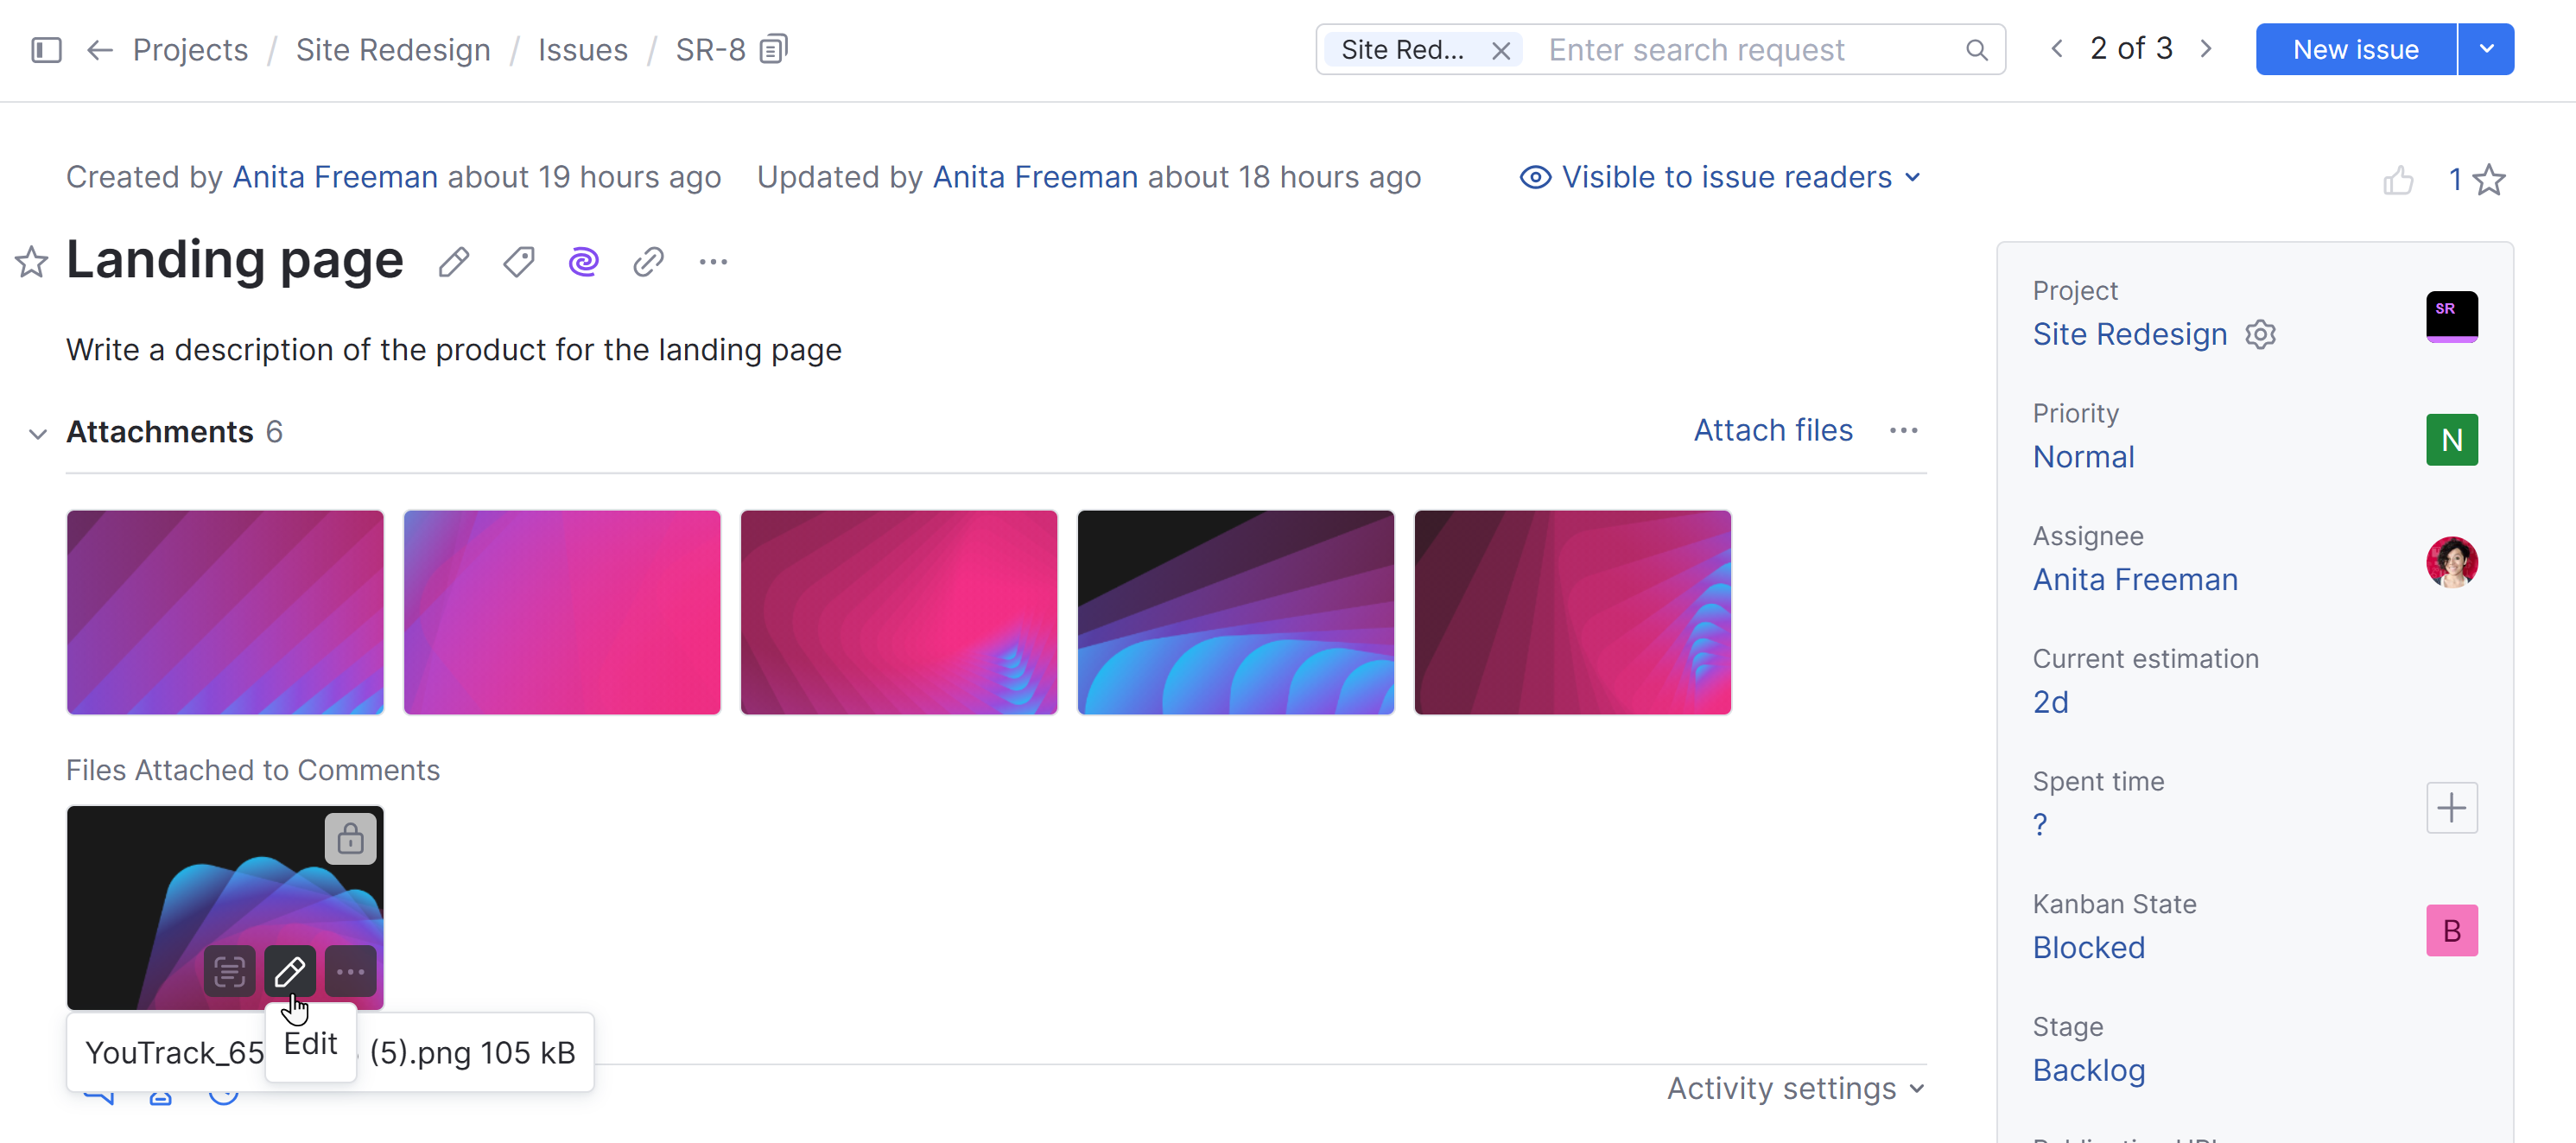Open the AI assistant spiral icon
This screenshot has width=2576, height=1143.
[x=583, y=260]
